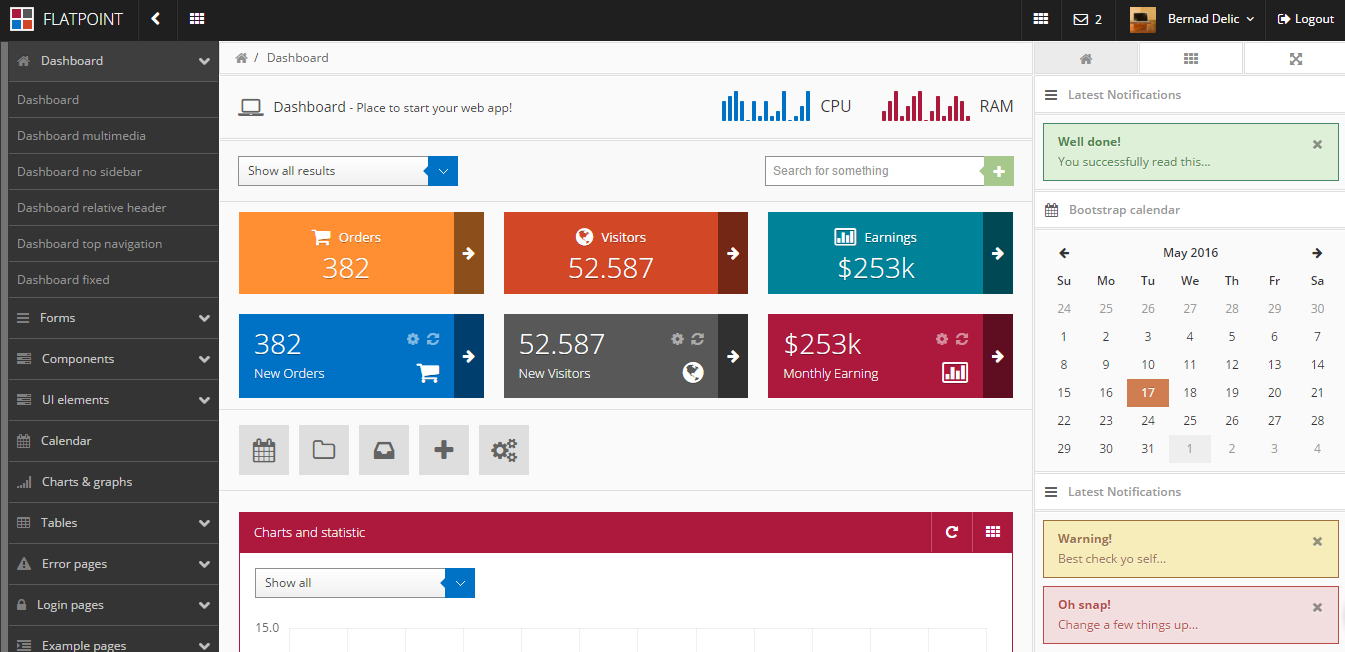
Task: Click the blue CPU sparkline chart
Action: [766, 106]
